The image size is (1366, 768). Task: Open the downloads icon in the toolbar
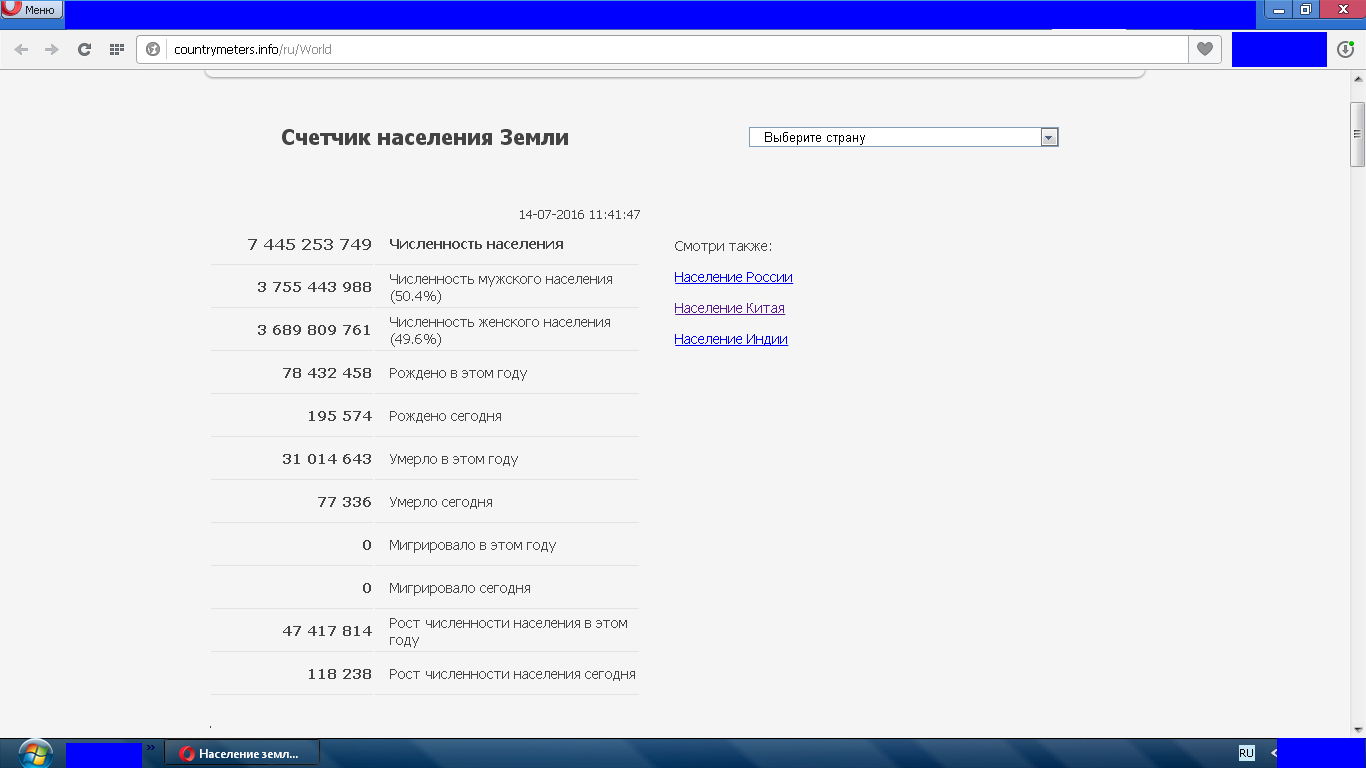click(x=1345, y=49)
